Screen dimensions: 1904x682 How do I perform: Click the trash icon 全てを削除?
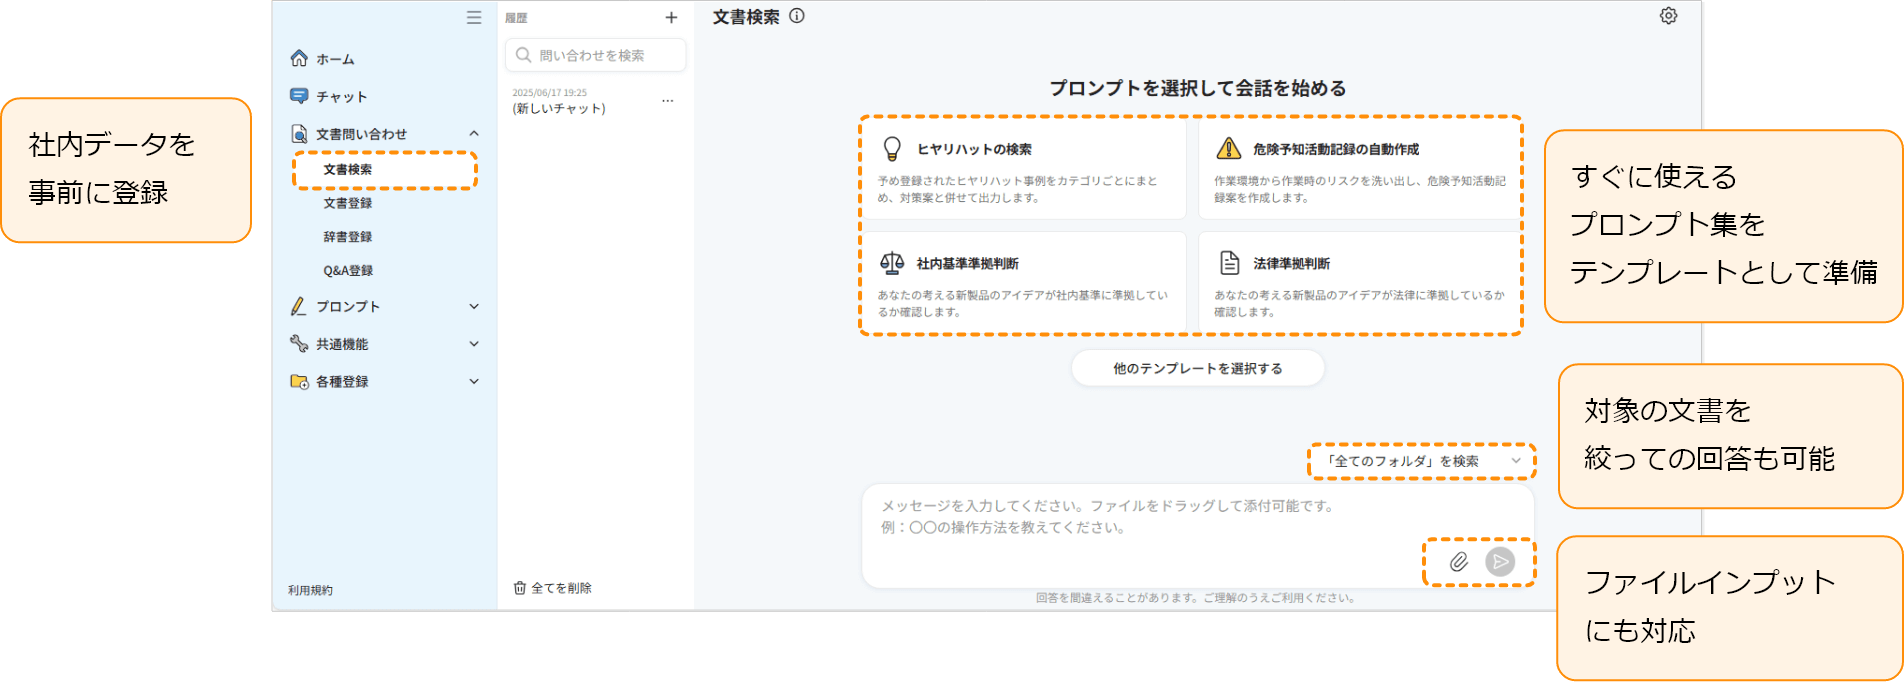point(552,588)
